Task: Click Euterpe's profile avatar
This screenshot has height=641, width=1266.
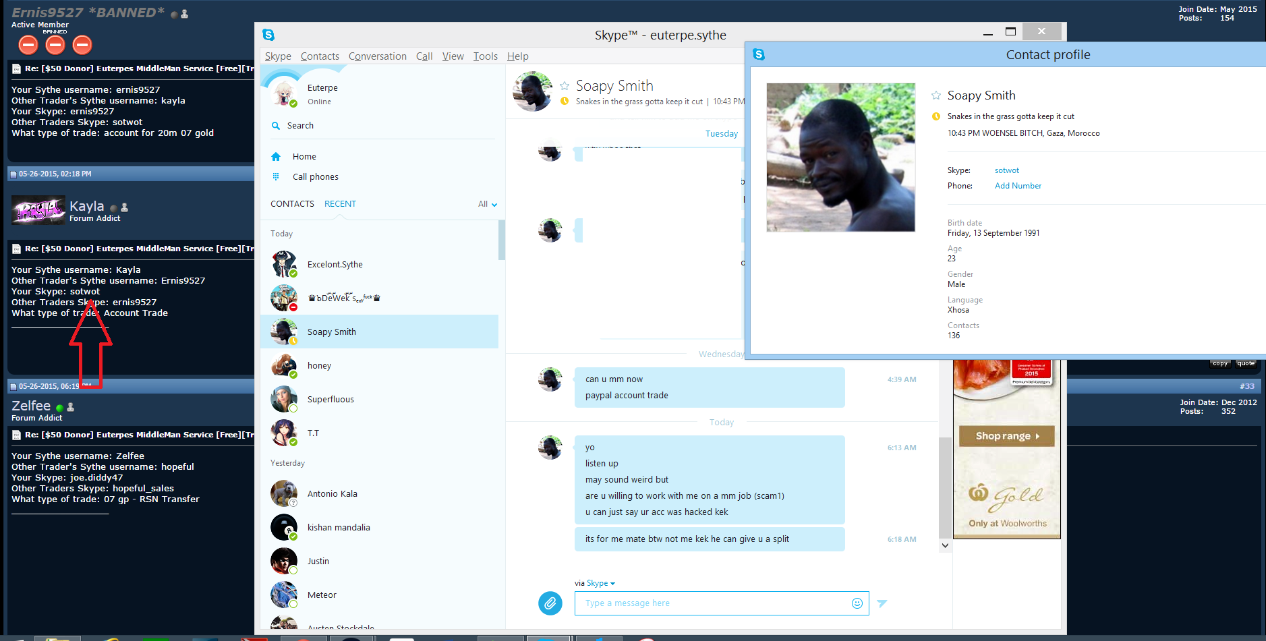Action: [285, 94]
